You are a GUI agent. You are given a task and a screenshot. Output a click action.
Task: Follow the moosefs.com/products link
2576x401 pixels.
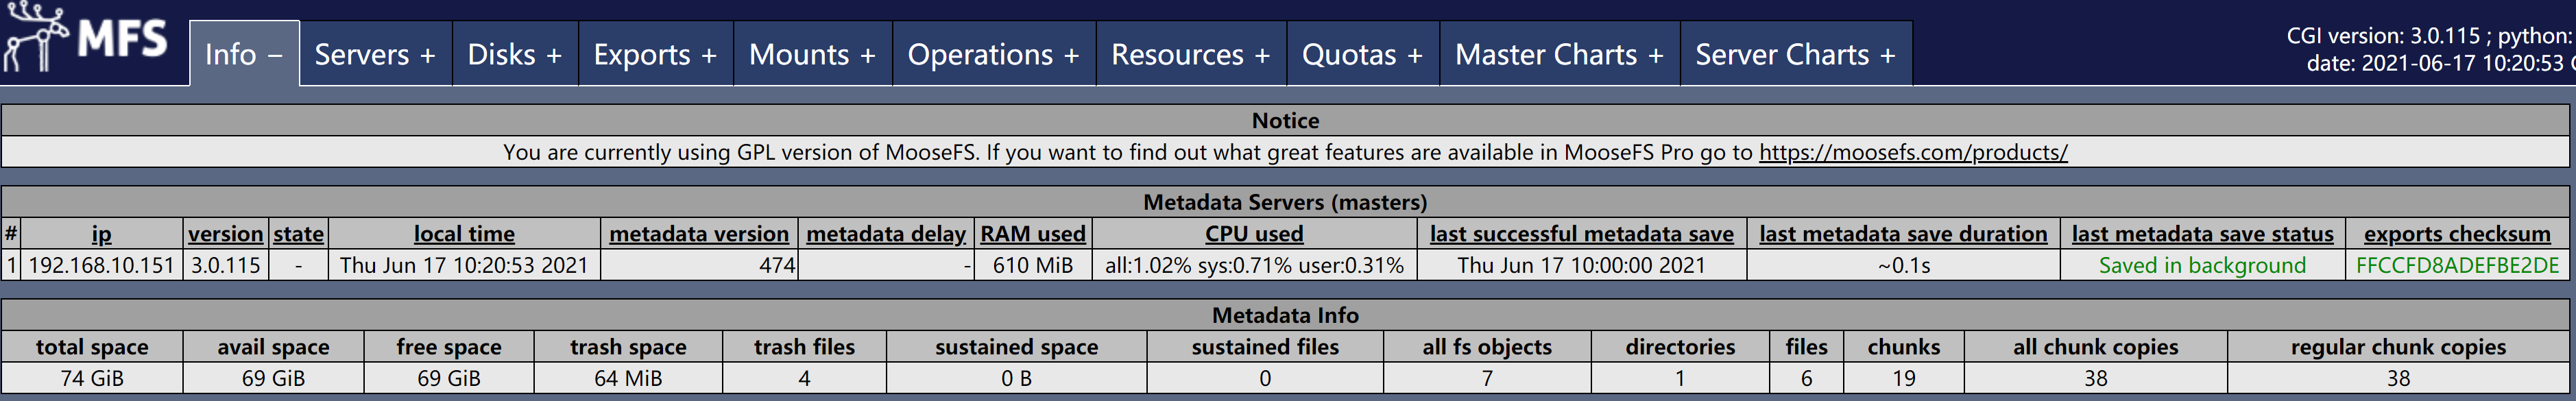pyautogui.click(x=1913, y=153)
